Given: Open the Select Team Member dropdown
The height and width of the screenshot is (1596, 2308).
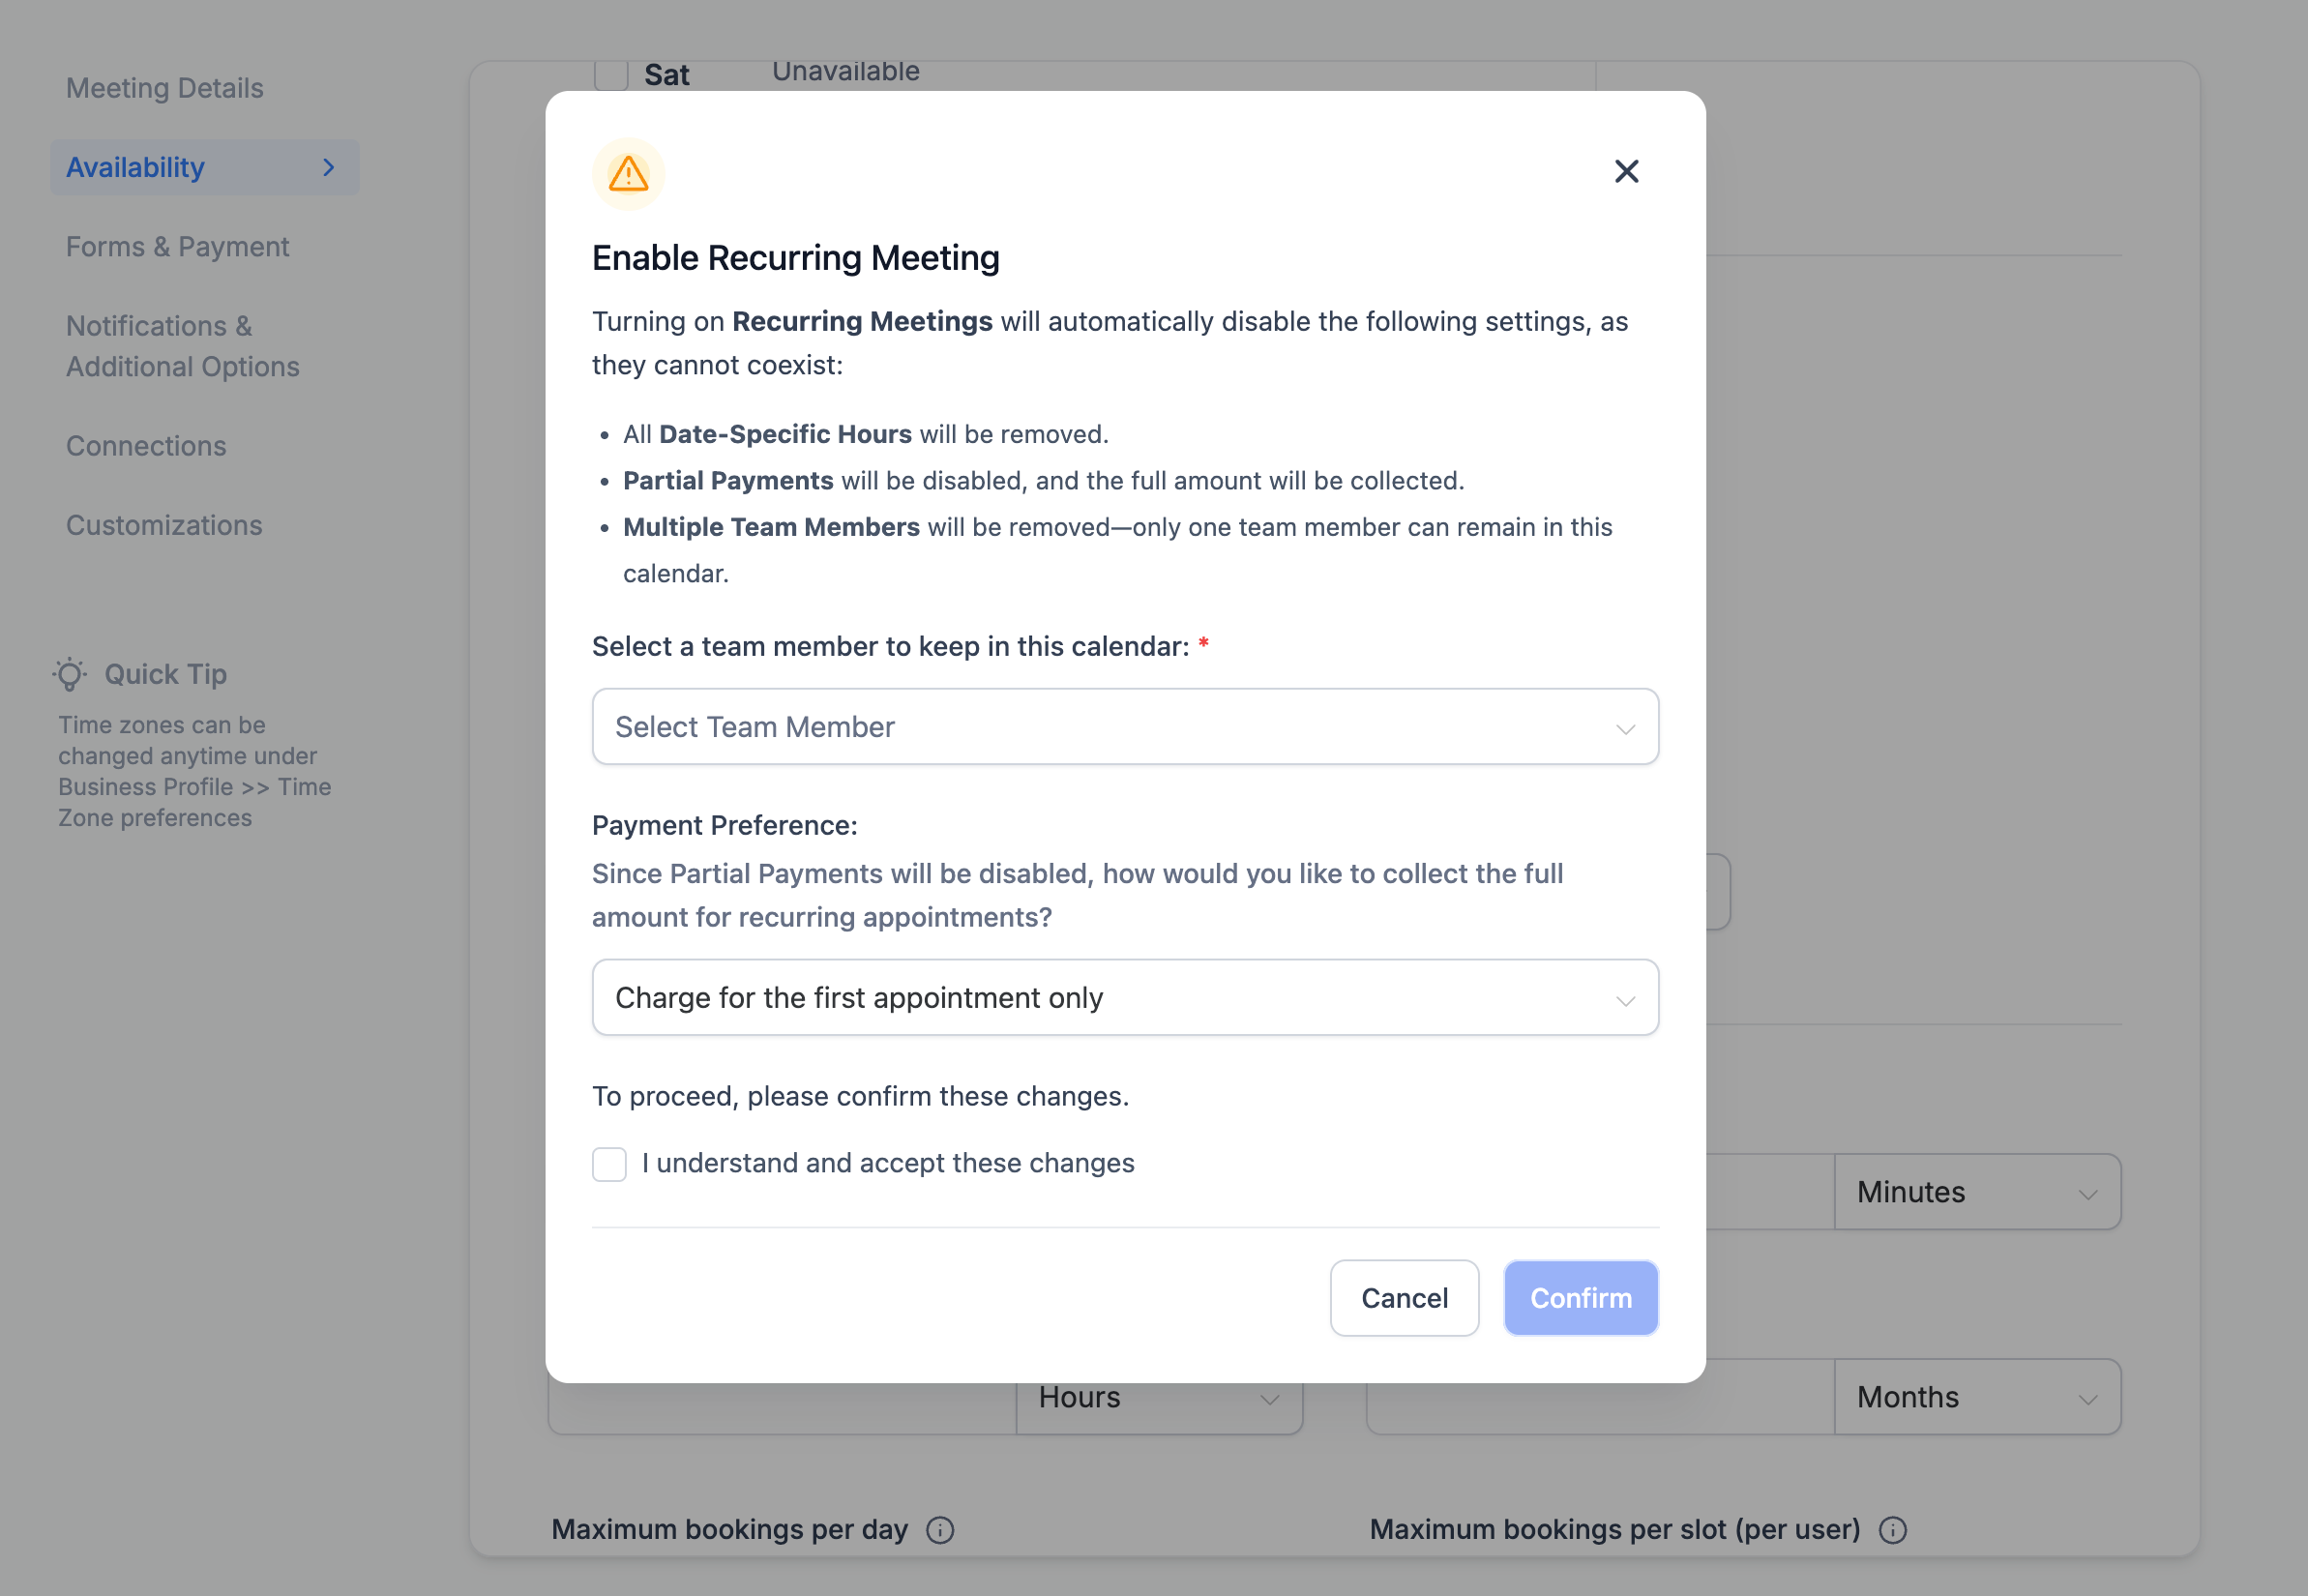Looking at the screenshot, I should pos(1124,727).
